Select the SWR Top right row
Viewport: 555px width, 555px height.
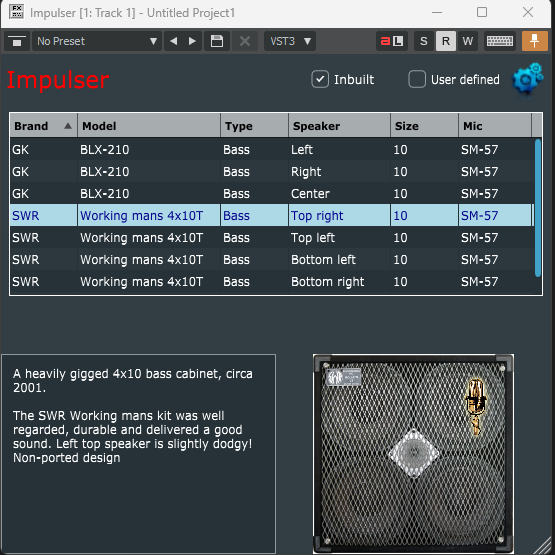[x=272, y=216]
